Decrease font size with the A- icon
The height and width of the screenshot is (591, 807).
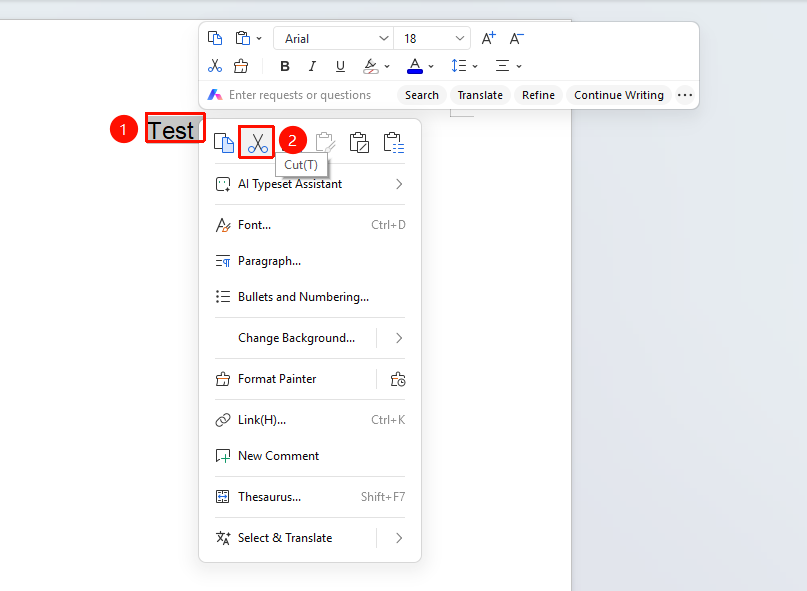tap(516, 38)
